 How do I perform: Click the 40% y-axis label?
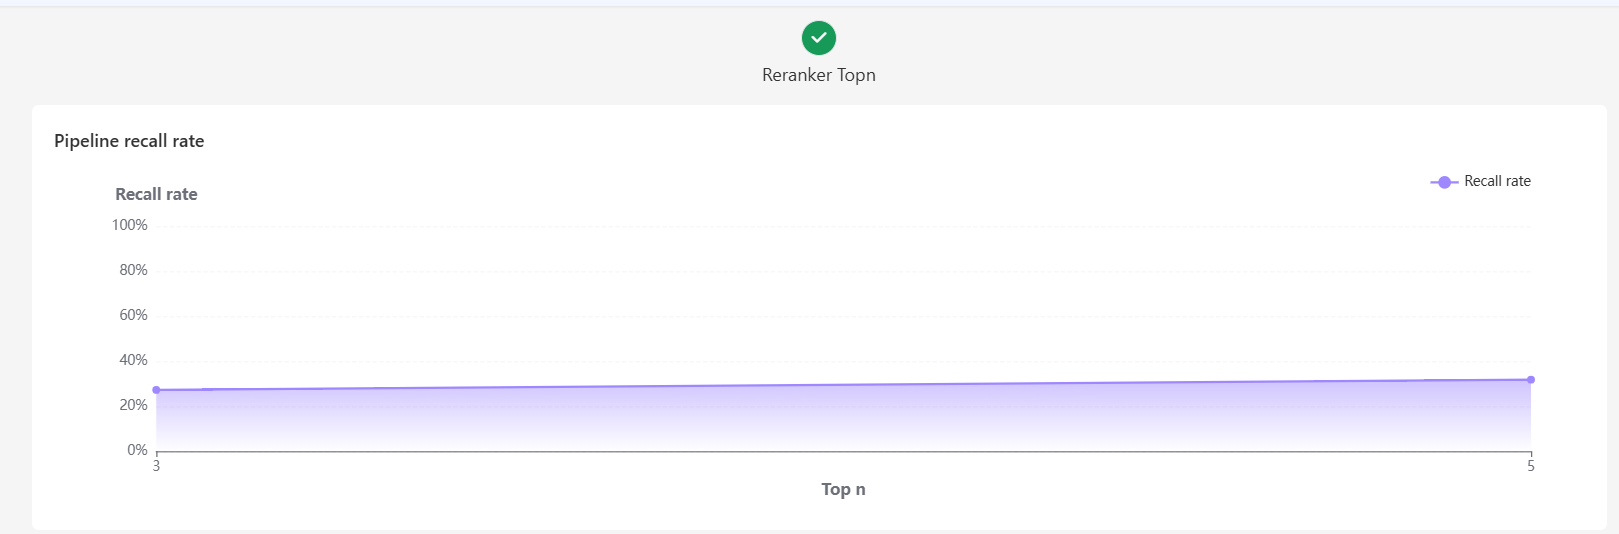[133, 360]
